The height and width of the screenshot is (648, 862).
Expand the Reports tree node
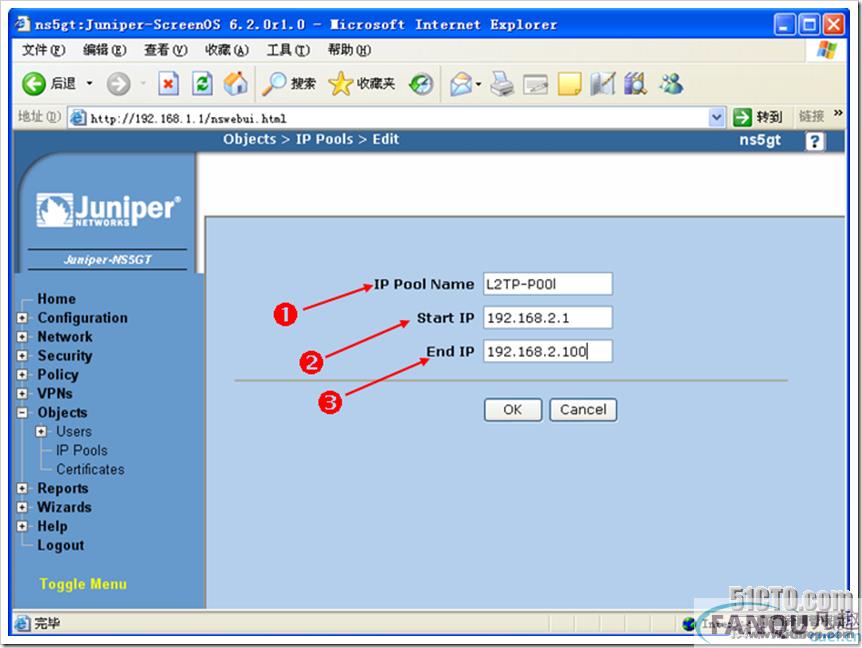click(x=22, y=489)
